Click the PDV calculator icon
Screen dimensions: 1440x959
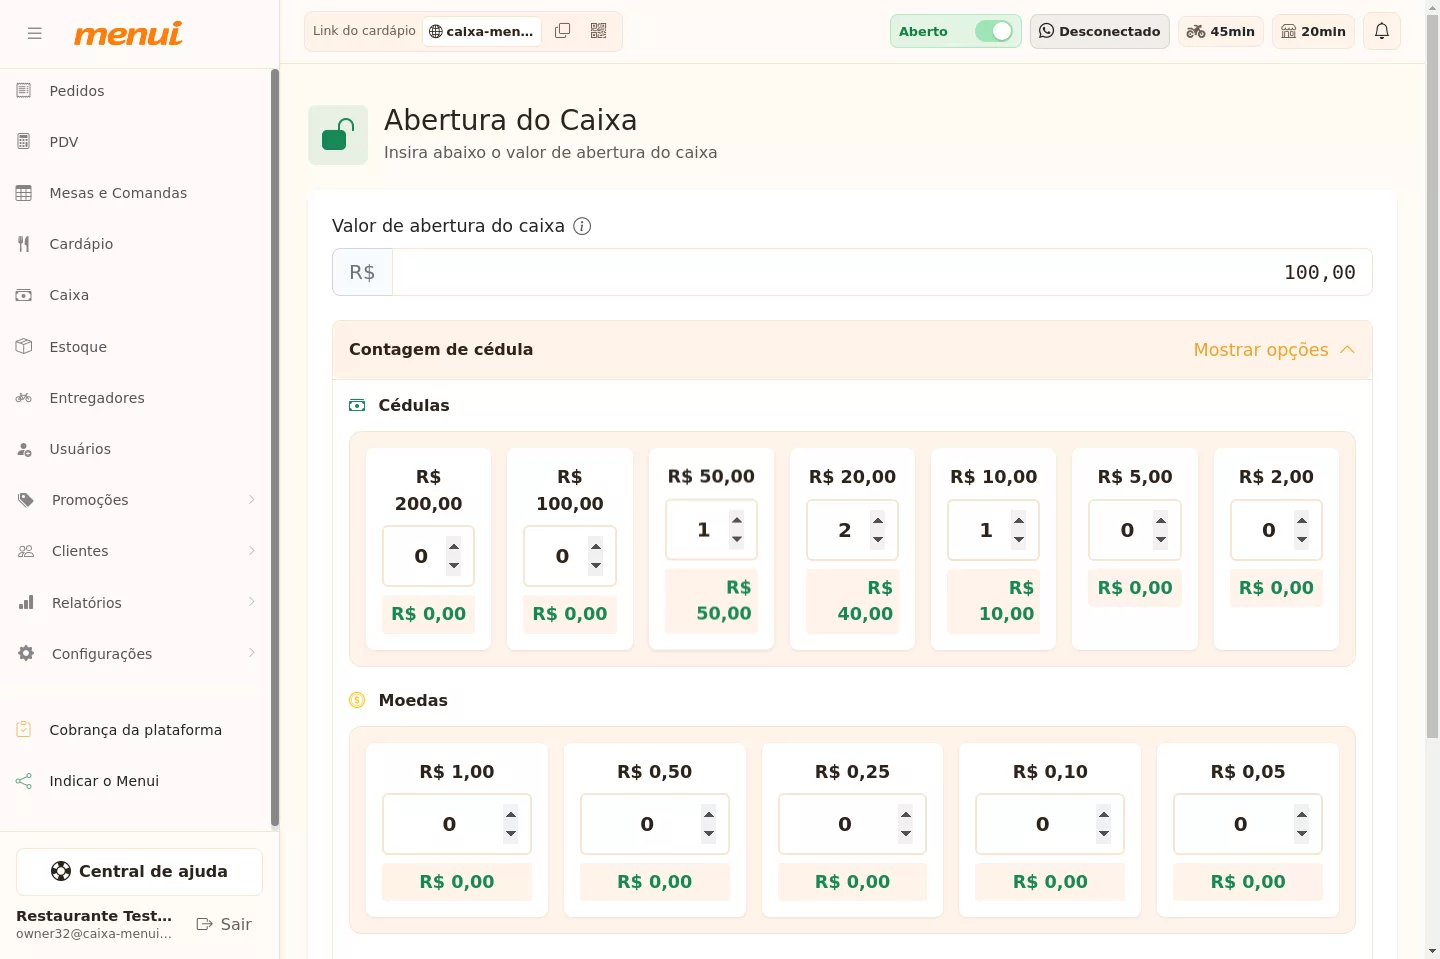(x=24, y=142)
